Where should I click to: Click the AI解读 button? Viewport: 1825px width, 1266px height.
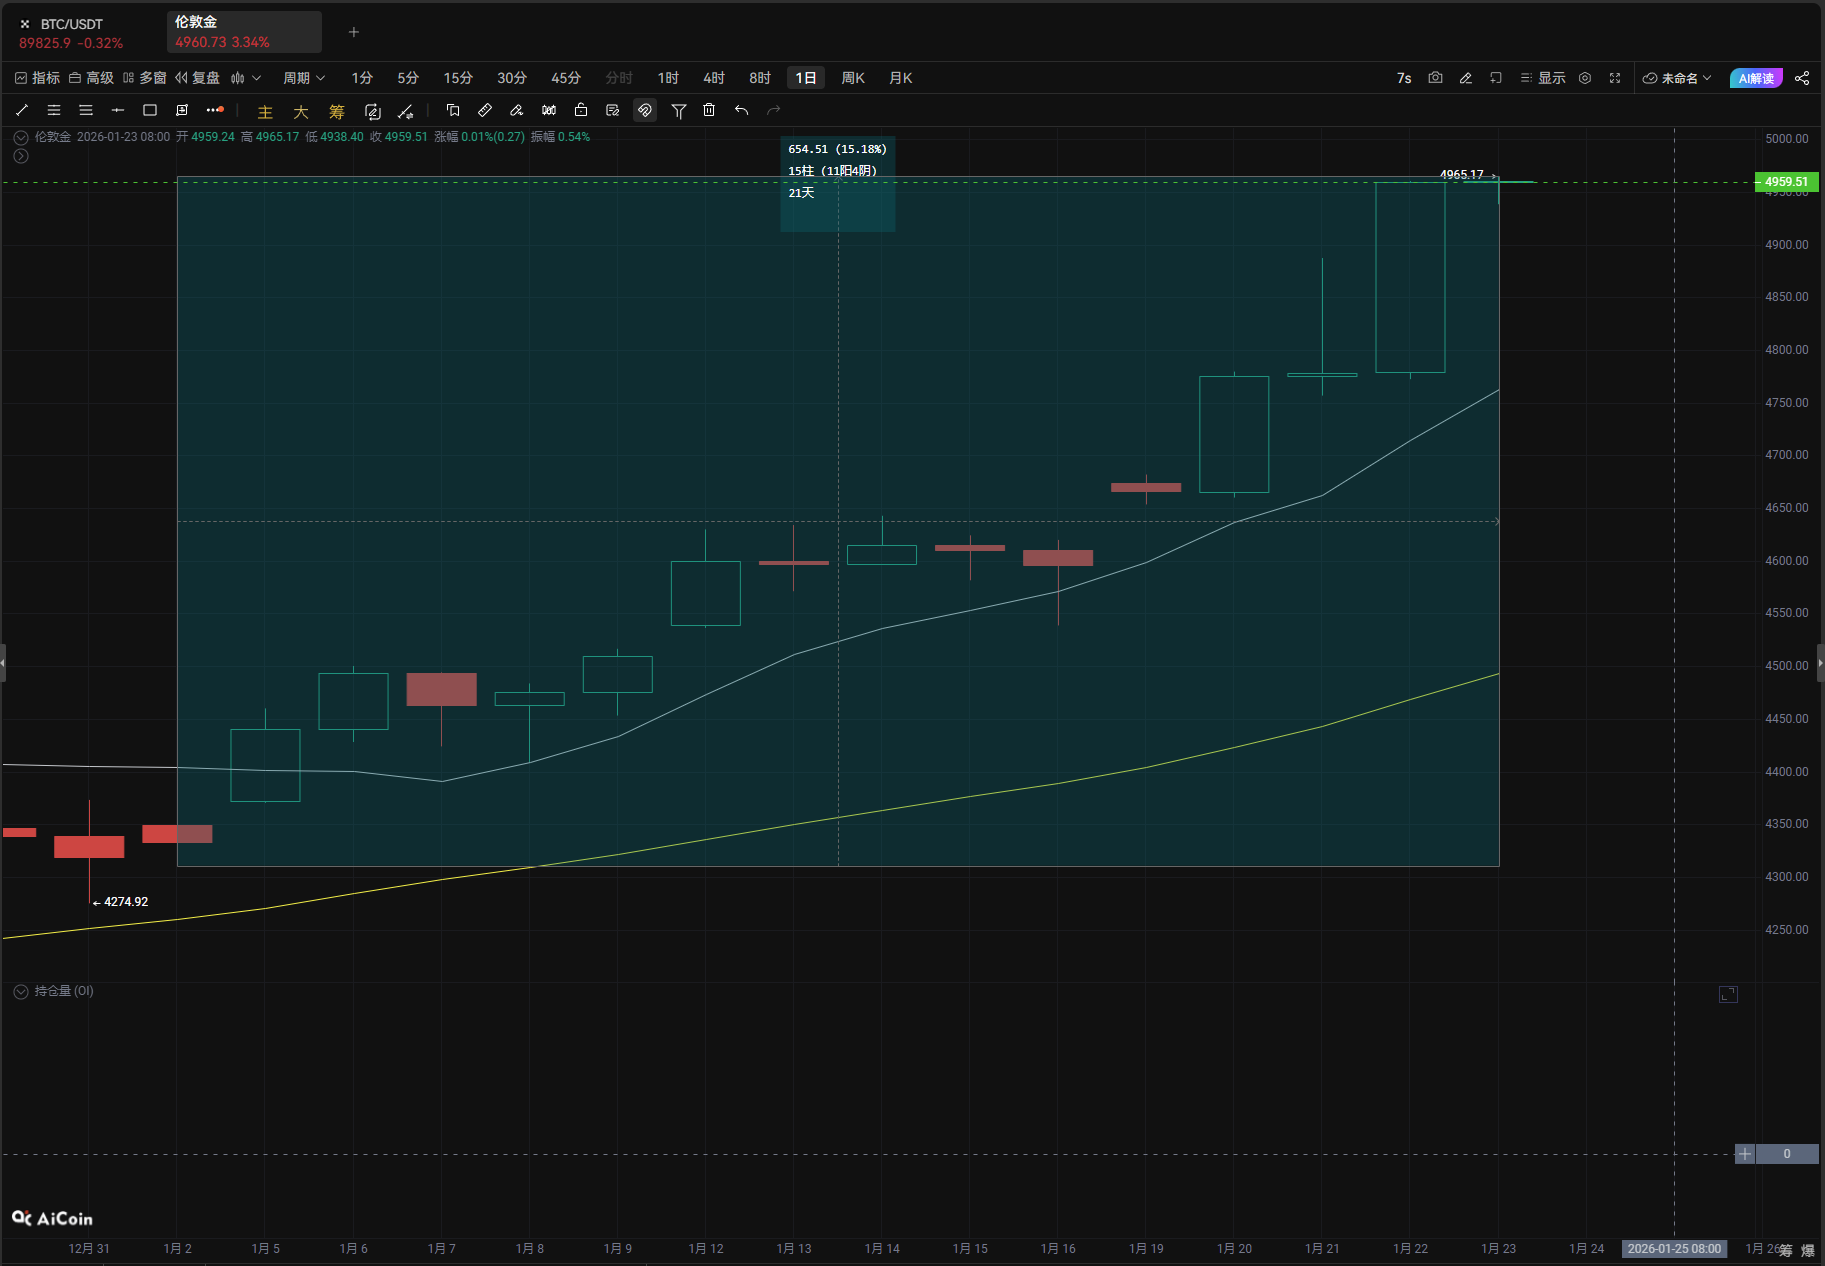[x=1755, y=78]
